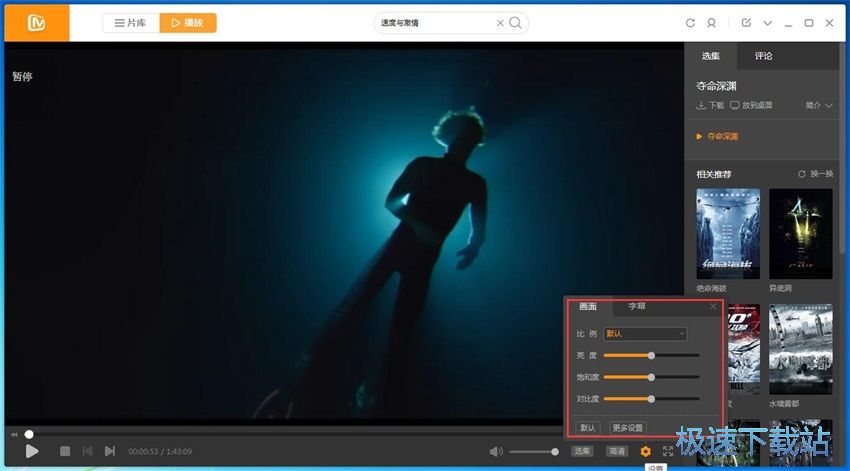The height and width of the screenshot is (471, 850).
Task: Close the picture settings popup
Action: click(713, 307)
